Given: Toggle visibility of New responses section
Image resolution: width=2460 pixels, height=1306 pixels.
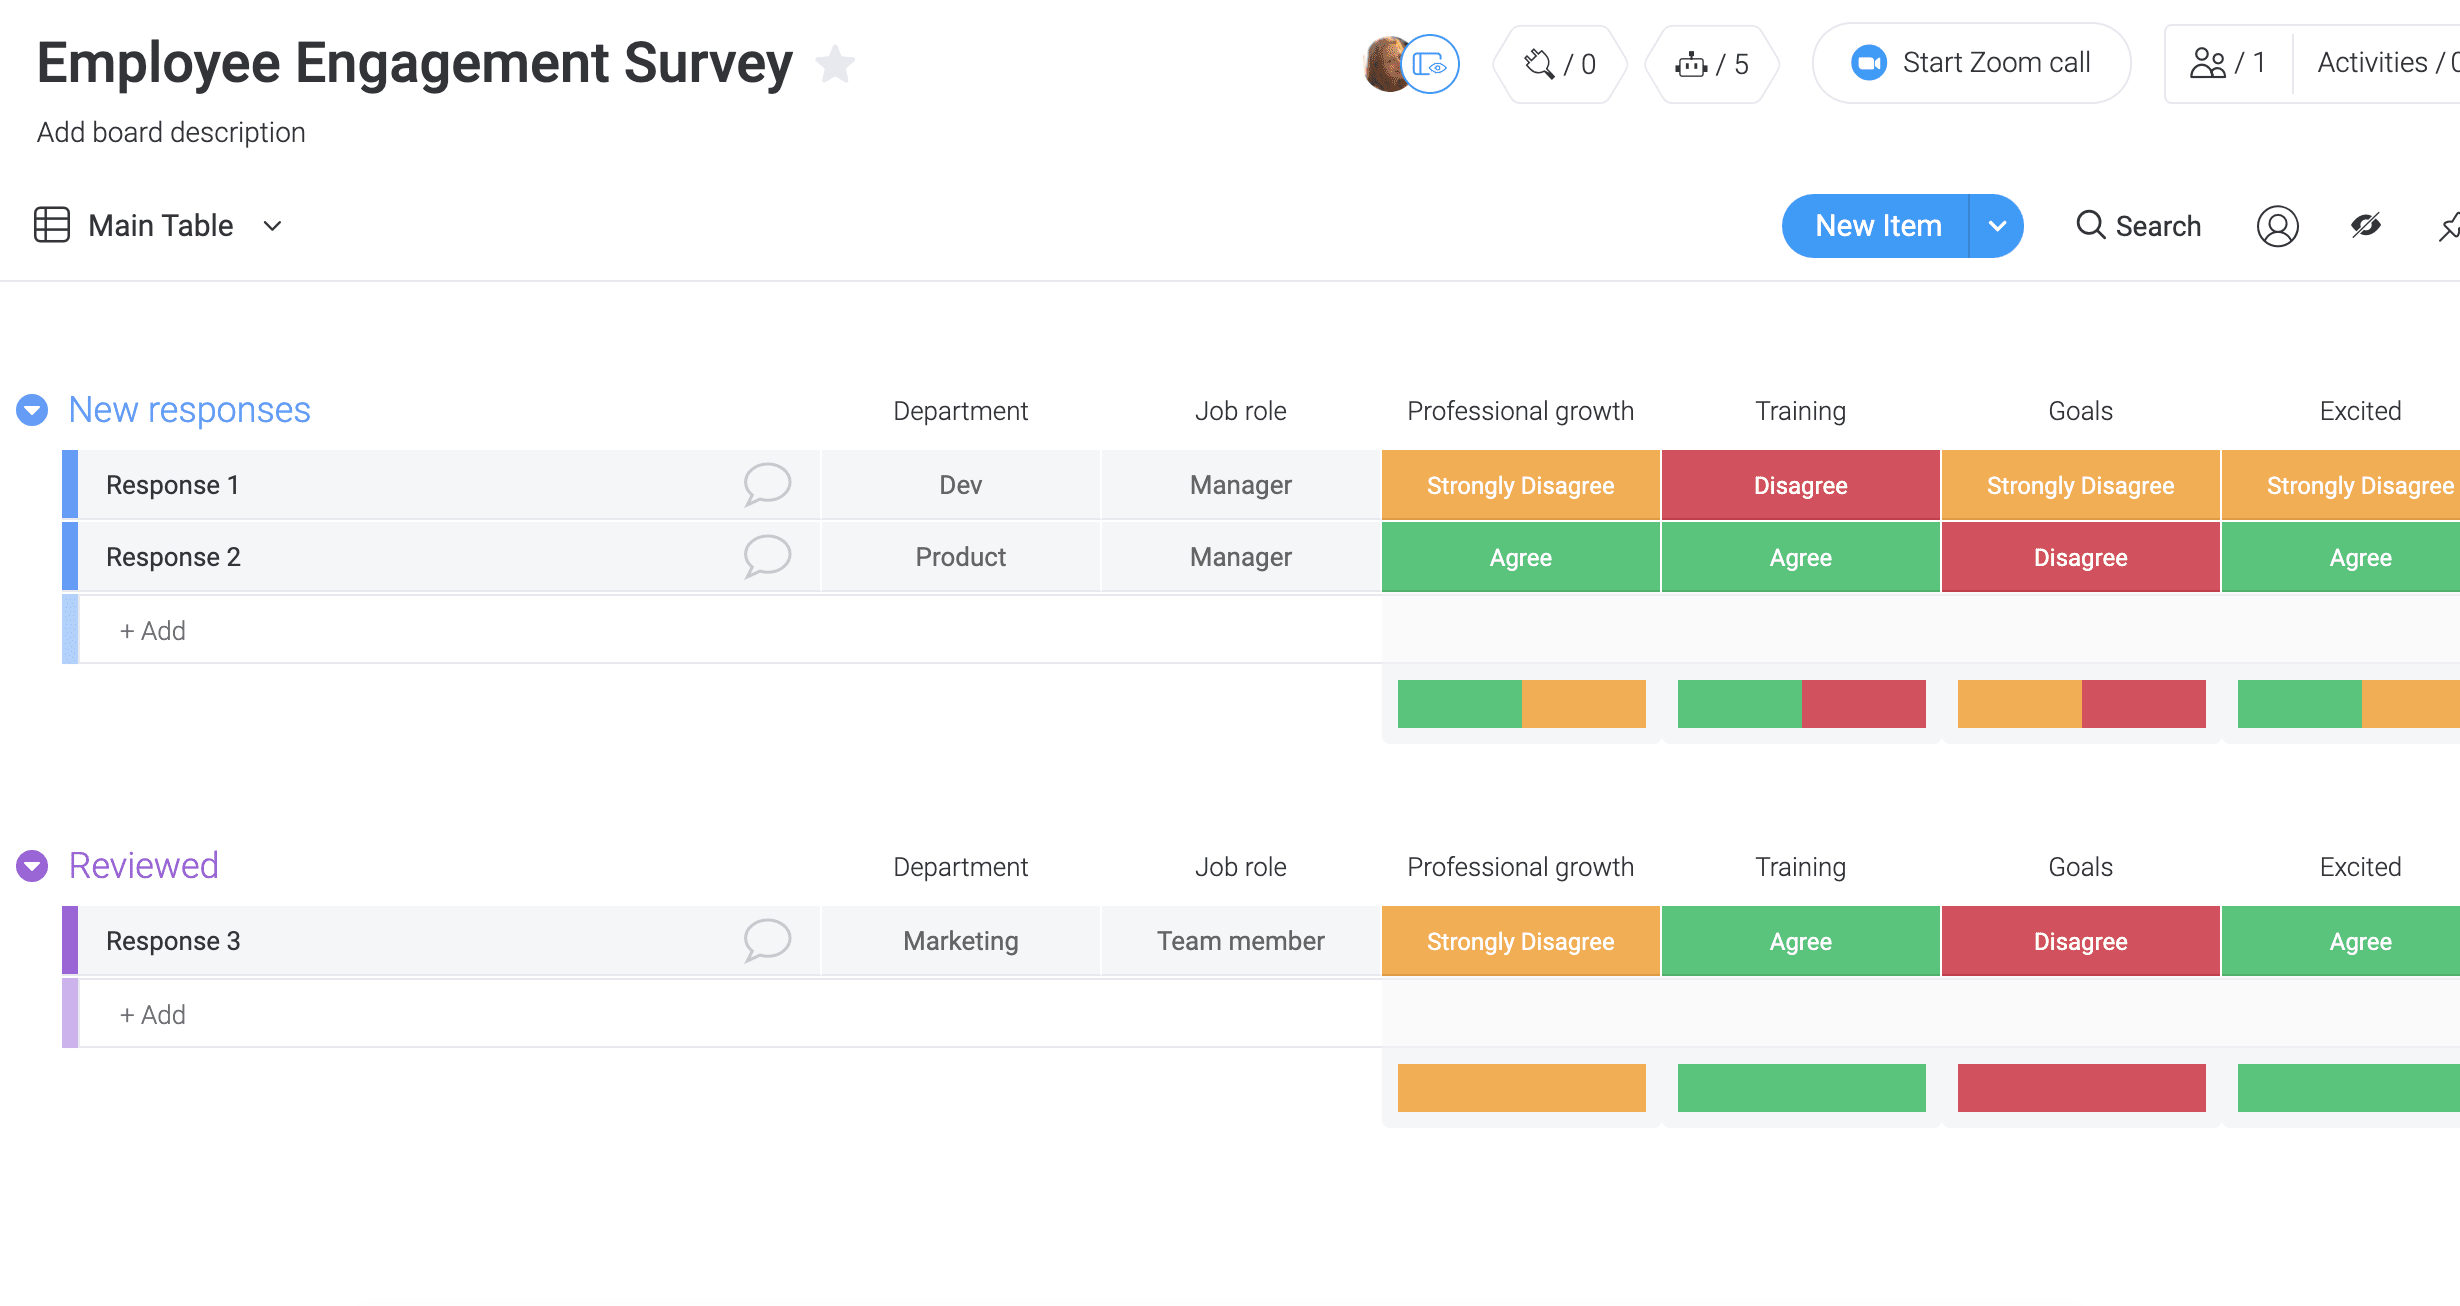Looking at the screenshot, I should click(x=31, y=408).
